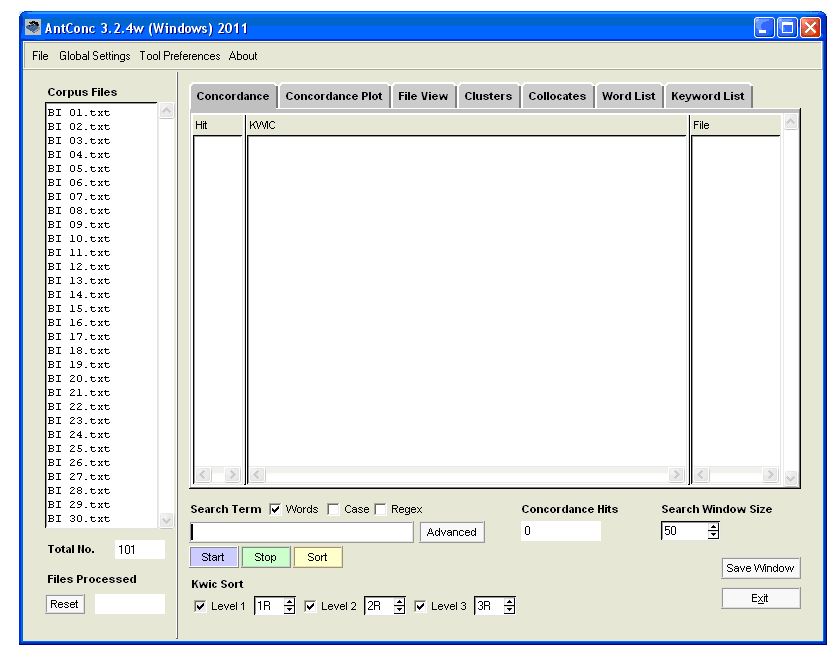Click the Level 3 value field 3R
Viewport: 836px width, 662px height.
pyautogui.click(x=489, y=606)
